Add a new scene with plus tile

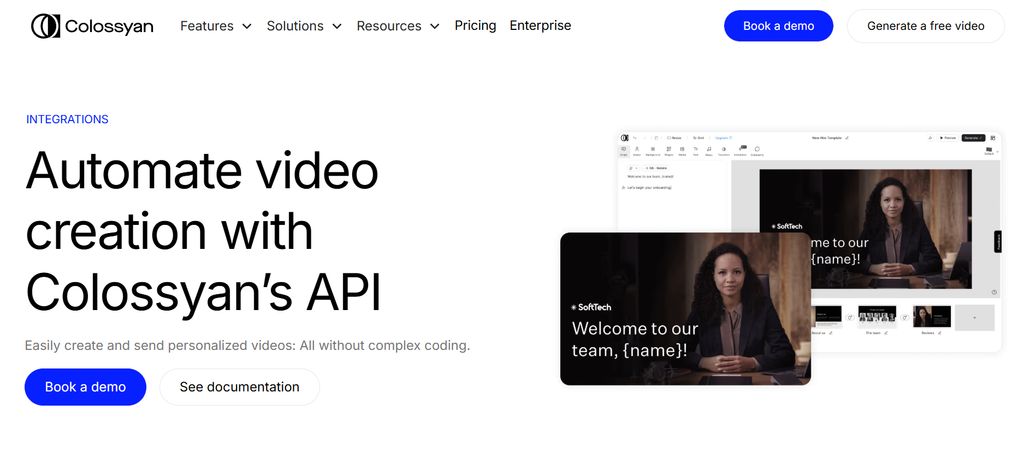click(974, 317)
